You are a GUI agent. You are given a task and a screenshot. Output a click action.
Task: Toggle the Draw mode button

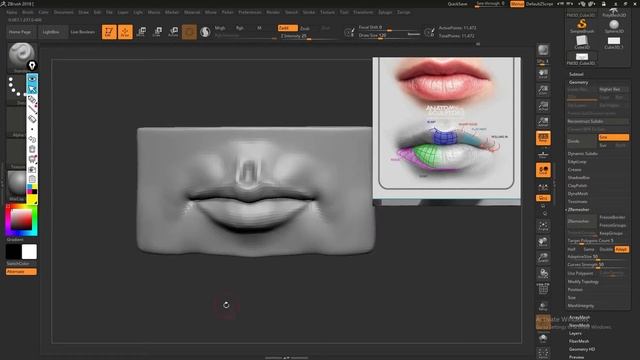[125, 32]
